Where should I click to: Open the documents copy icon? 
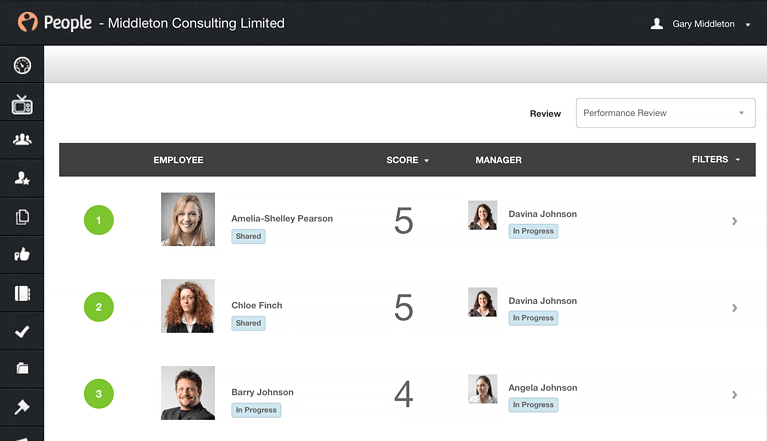tap(22, 217)
